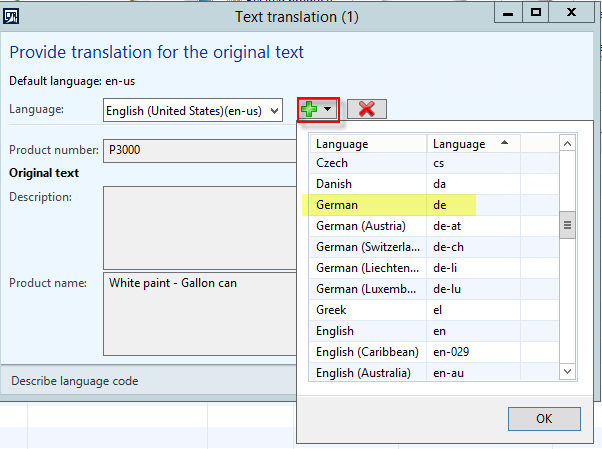This screenshot has height=449, width=602.
Task: Click the red X delete language button
Action: [x=366, y=109]
